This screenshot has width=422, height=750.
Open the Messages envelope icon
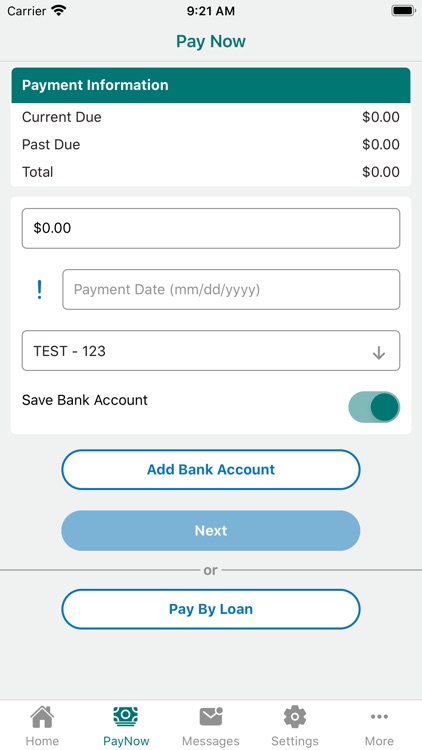pyautogui.click(x=211, y=717)
